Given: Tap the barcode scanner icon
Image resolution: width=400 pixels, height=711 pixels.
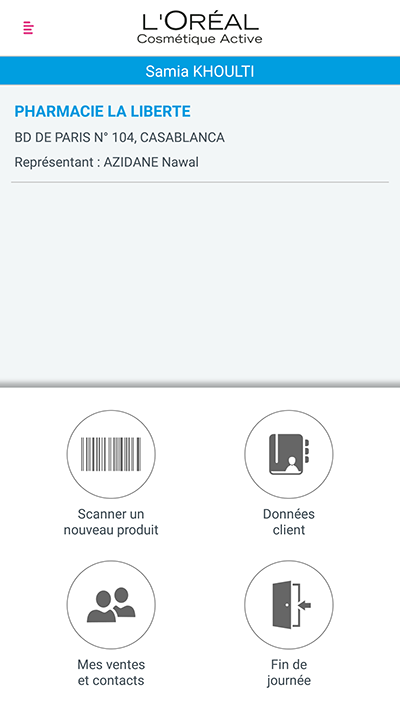Looking at the screenshot, I should pos(111,454).
